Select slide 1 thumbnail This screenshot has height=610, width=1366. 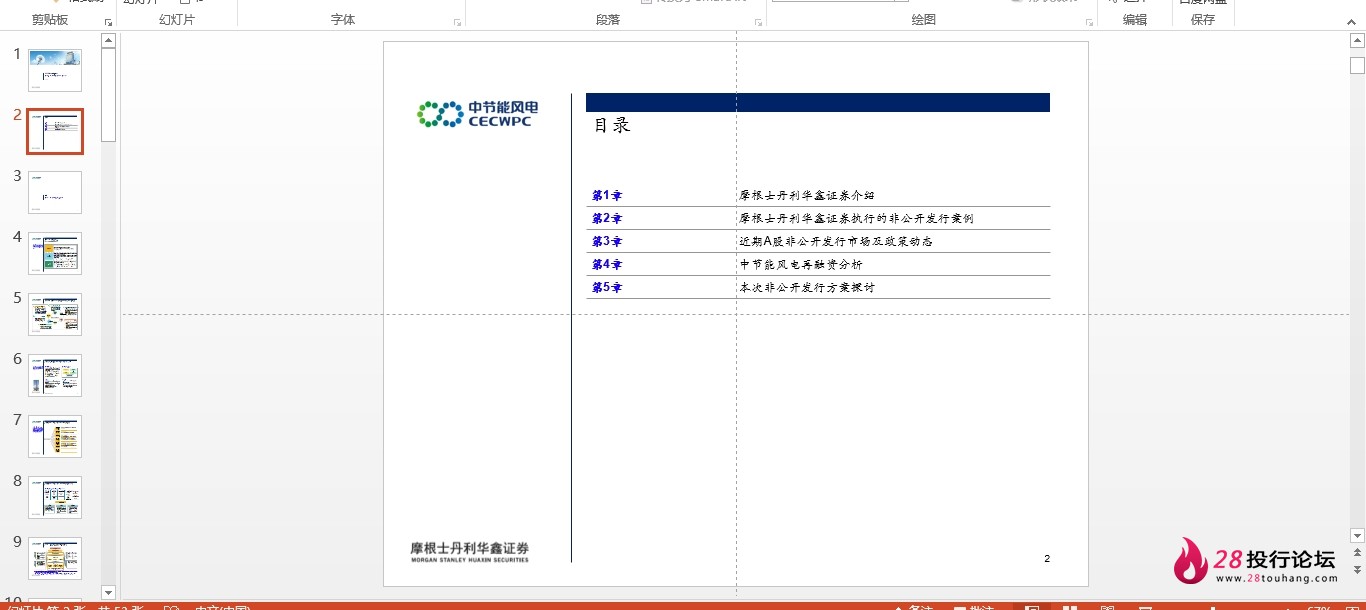coord(55,71)
